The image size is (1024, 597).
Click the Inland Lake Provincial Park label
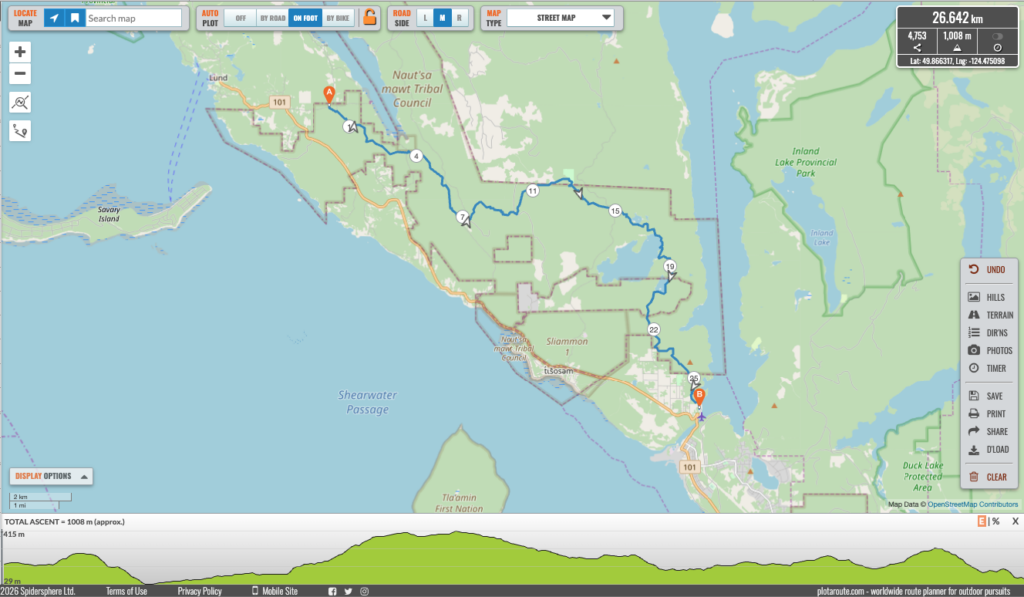pyautogui.click(x=805, y=162)
